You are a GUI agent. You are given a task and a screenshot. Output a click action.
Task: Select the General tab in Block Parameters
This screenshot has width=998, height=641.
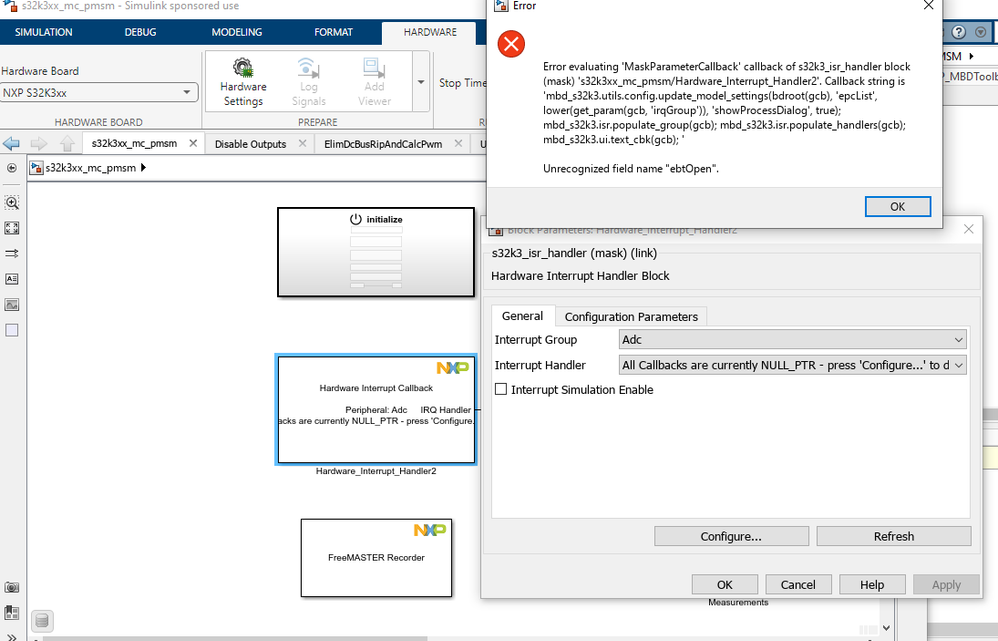pyautogui.click(x=522, y=316)
